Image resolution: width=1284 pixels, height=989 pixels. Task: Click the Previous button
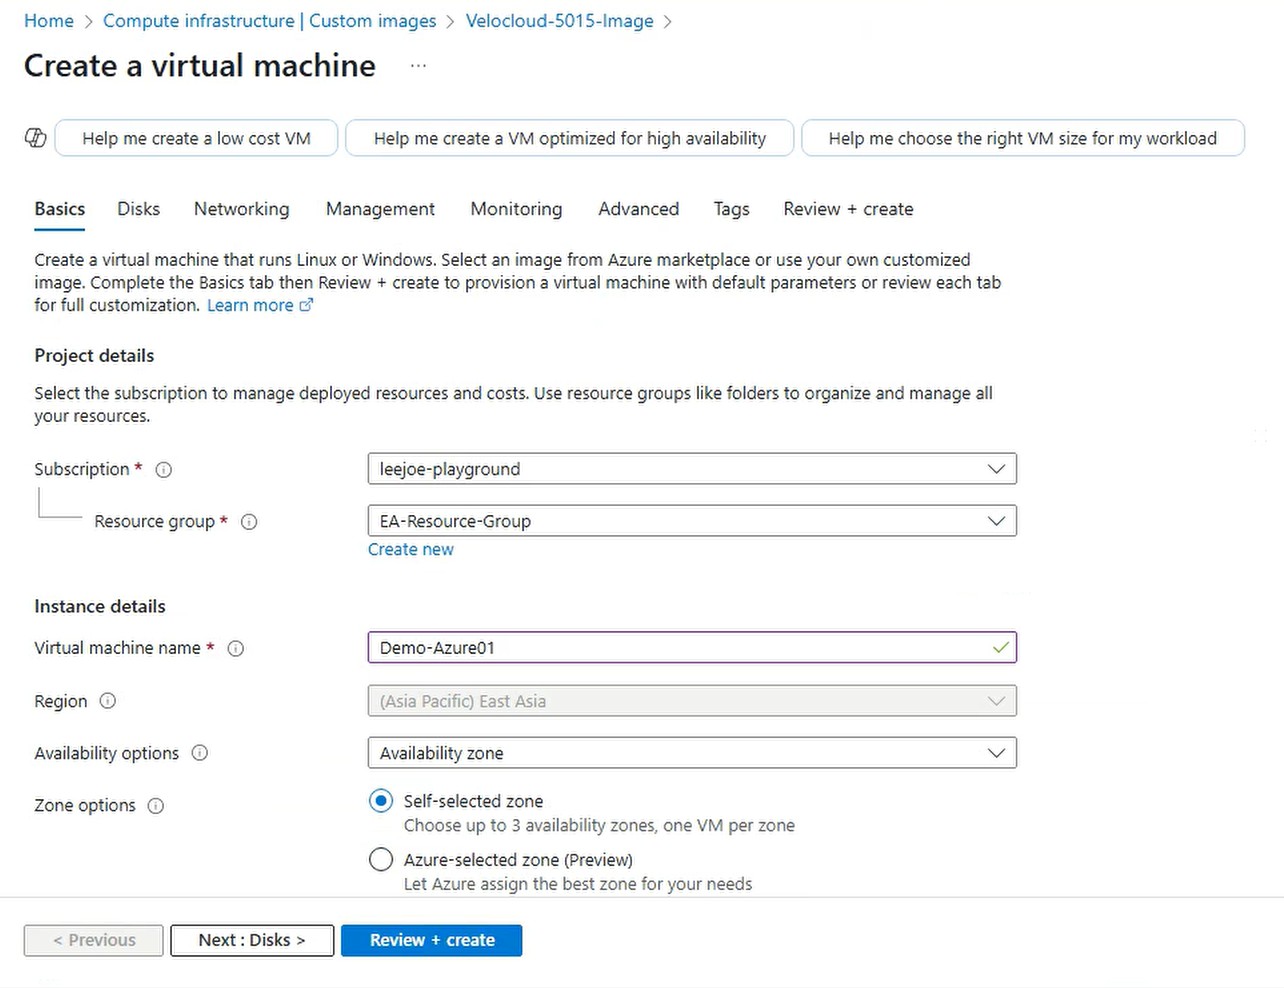pos(94,940)
